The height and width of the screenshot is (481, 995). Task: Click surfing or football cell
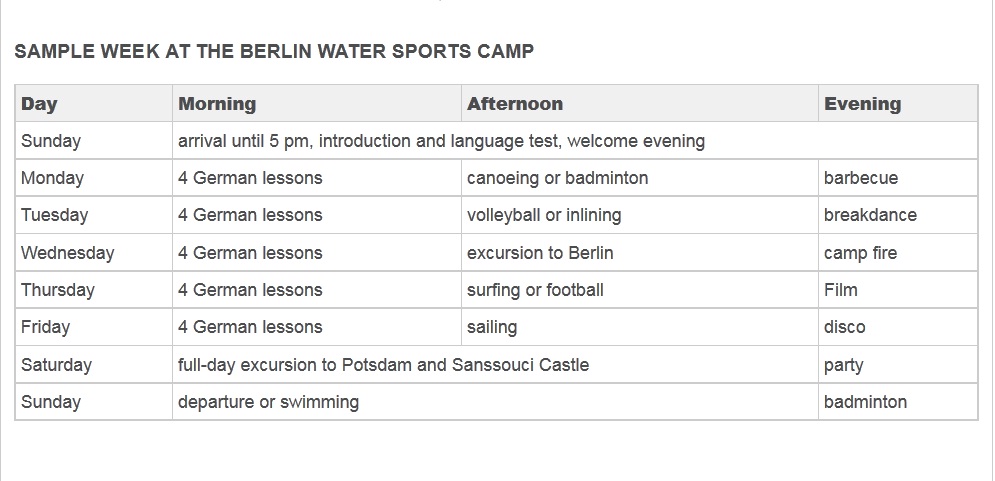pyautogui.click(x=640, y=290)
